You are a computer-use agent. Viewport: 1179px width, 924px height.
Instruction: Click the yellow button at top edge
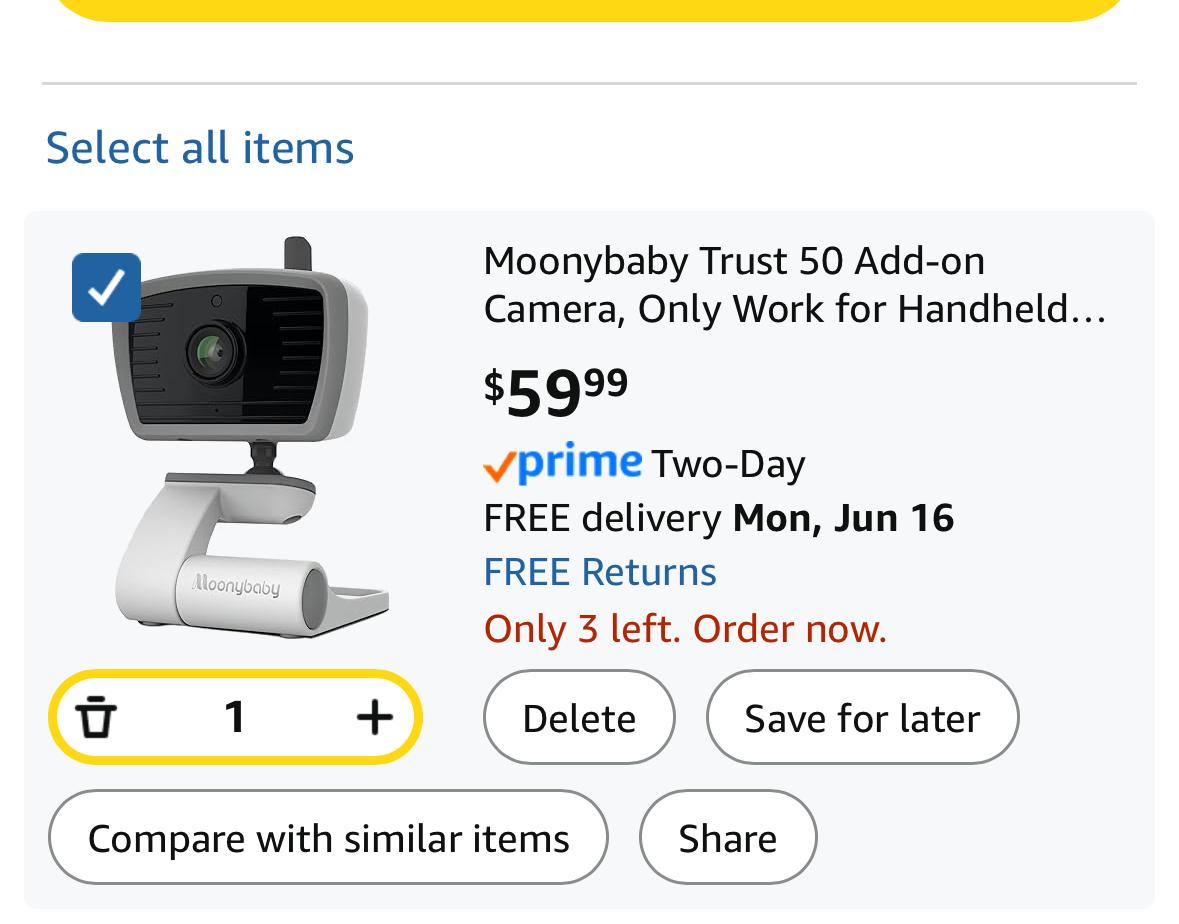click(x=590, y=10)
